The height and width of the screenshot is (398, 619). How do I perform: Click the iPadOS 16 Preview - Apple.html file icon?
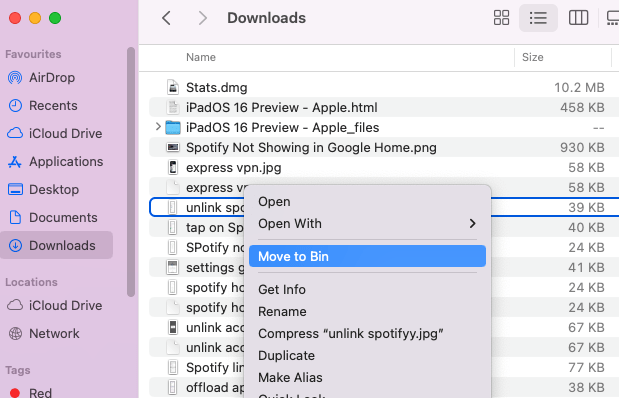(173, 107)
